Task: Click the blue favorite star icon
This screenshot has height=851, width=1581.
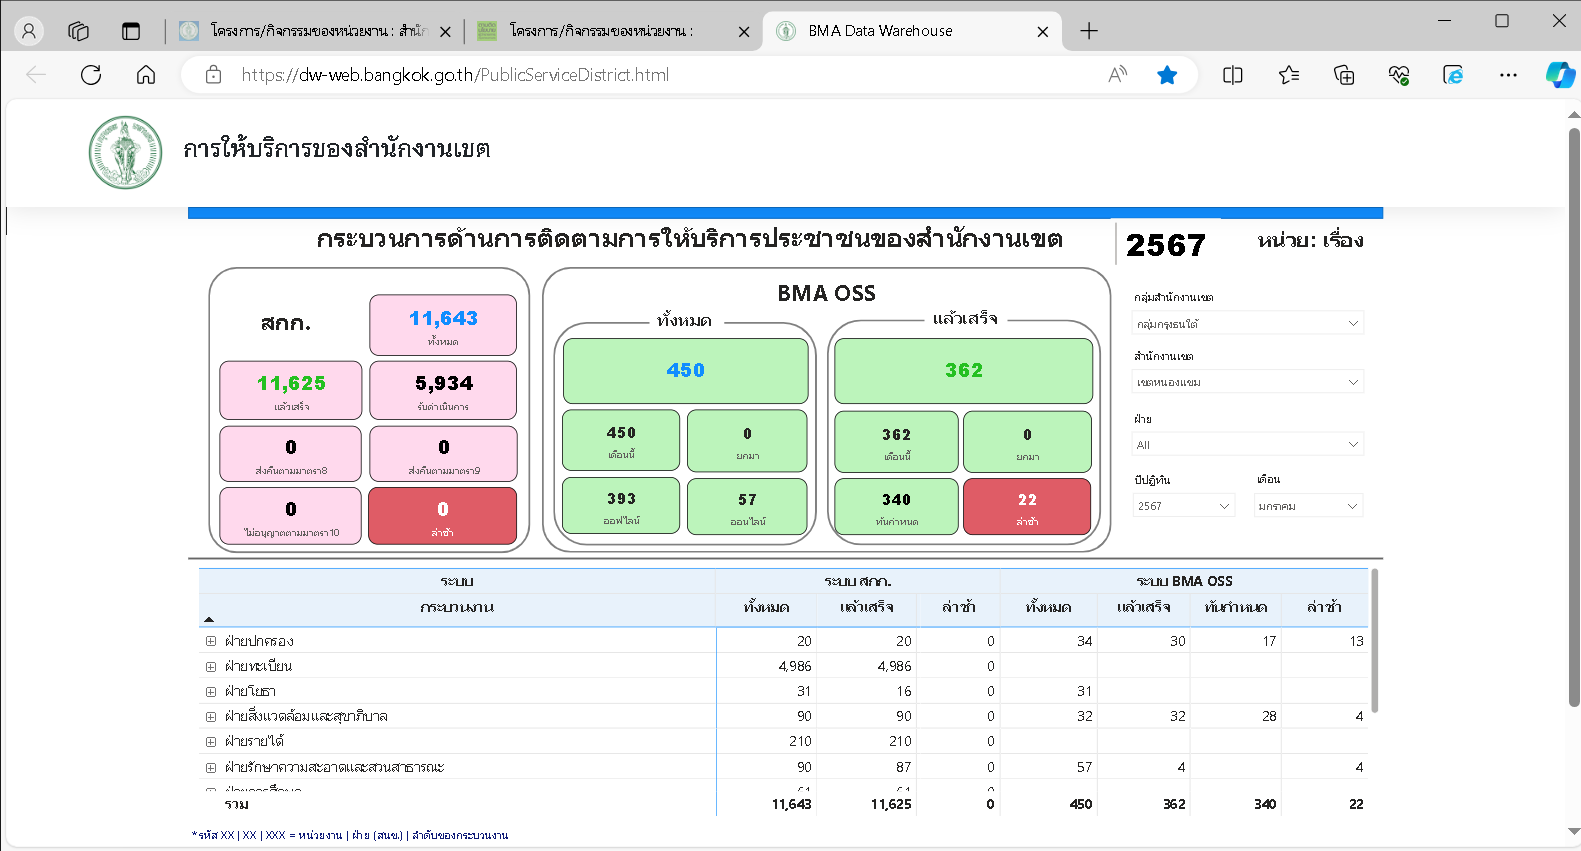Action: [x=1167, y=75]
